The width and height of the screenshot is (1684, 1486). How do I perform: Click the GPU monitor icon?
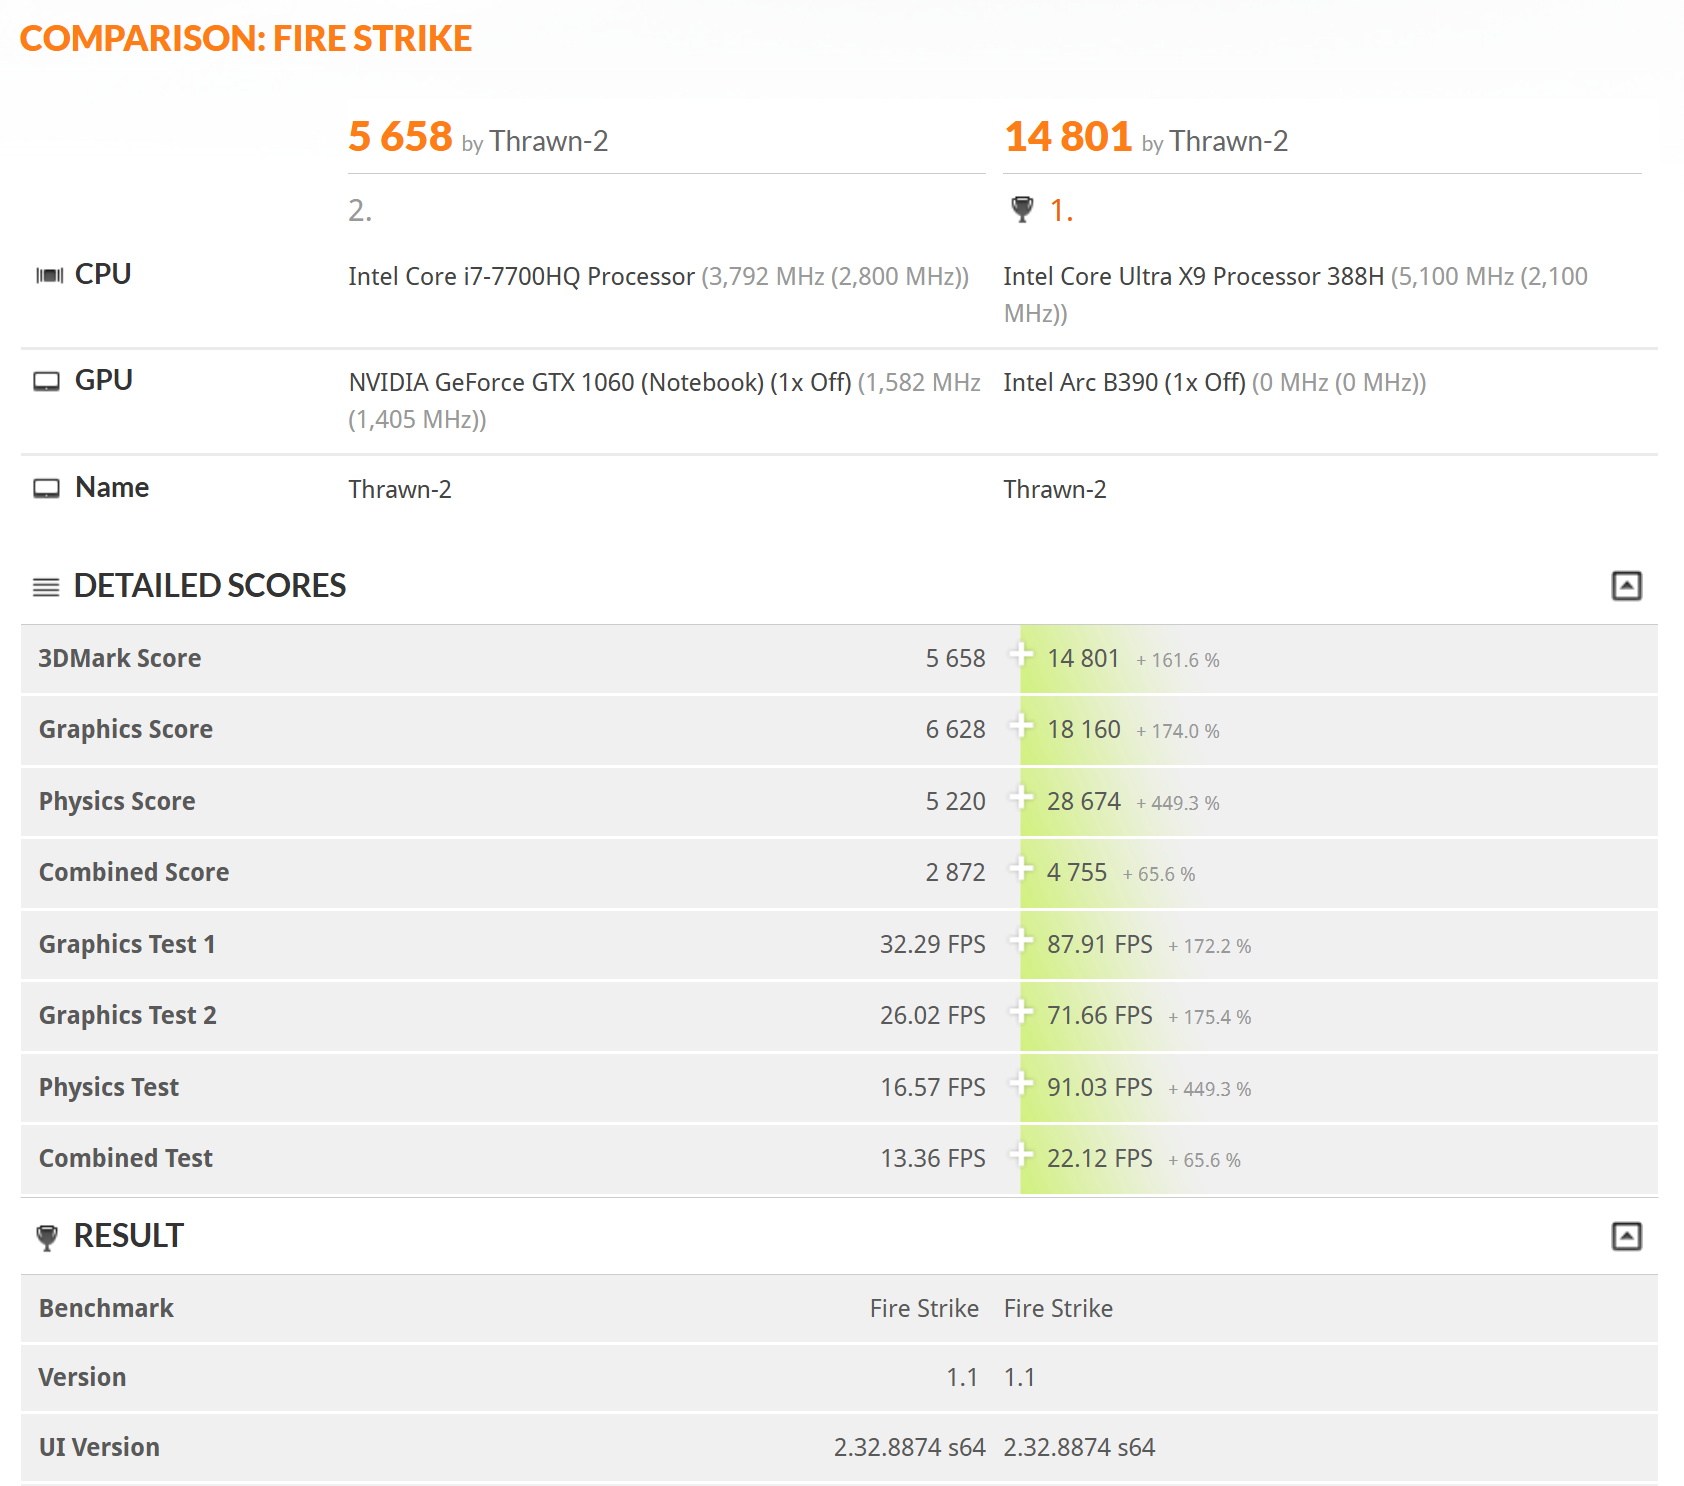click(x=46, y=381)
